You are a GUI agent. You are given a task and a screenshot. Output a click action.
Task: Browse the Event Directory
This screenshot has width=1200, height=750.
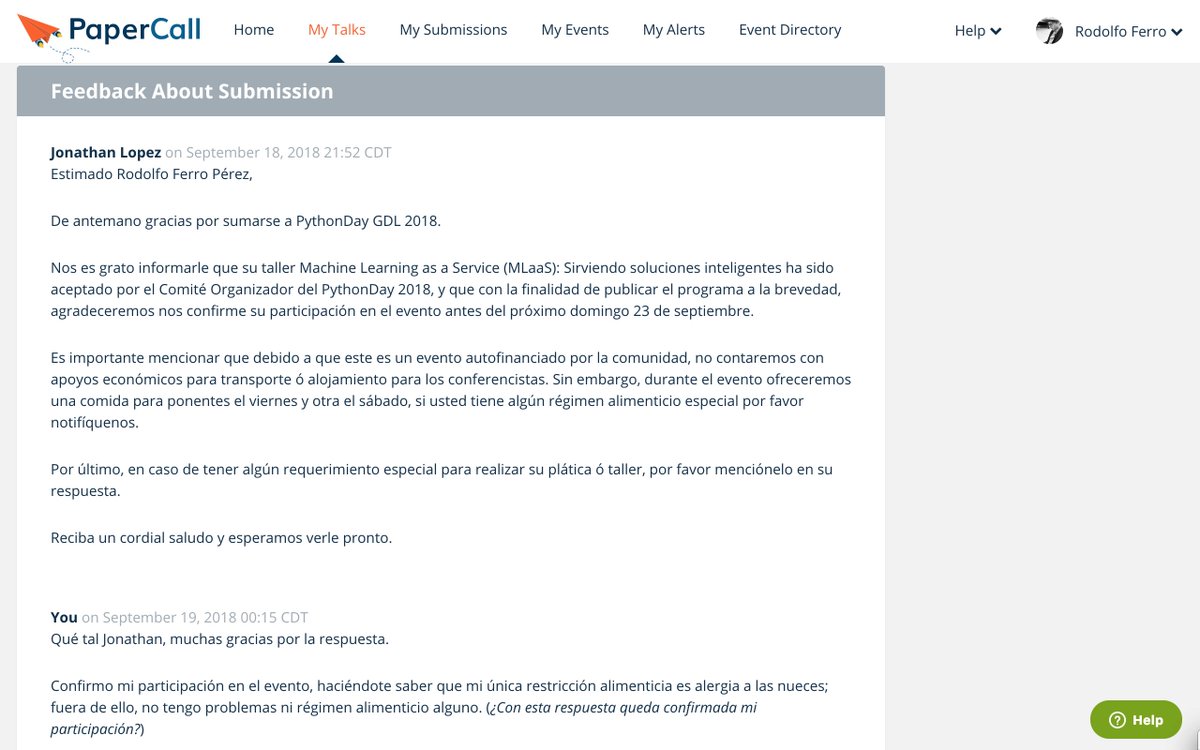click(x=790, y=30)
